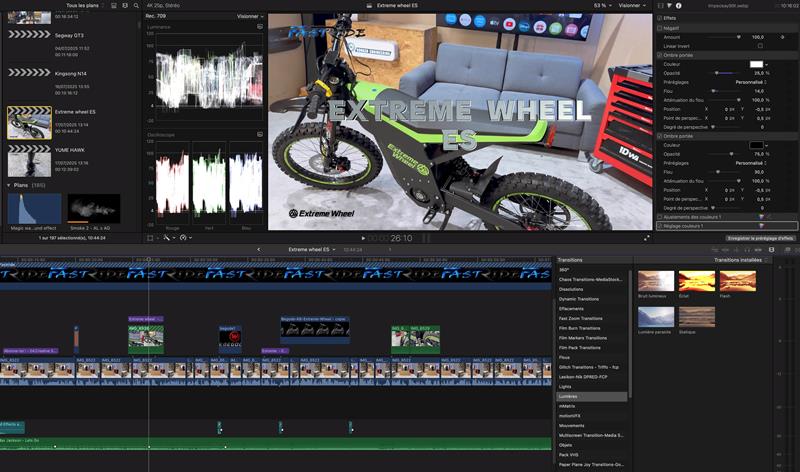The height and width of the screenshot is (472, 800).
Task: Open the Tous les plans filter menu
Action: pos(85,6)
